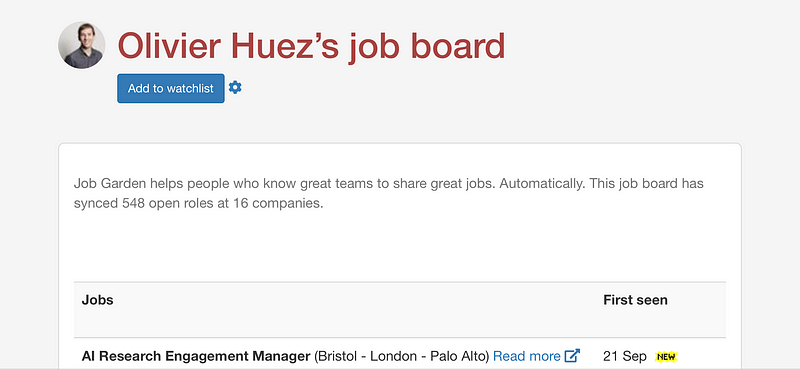Click the 21 Sep date cell

[x=624, y=356]
